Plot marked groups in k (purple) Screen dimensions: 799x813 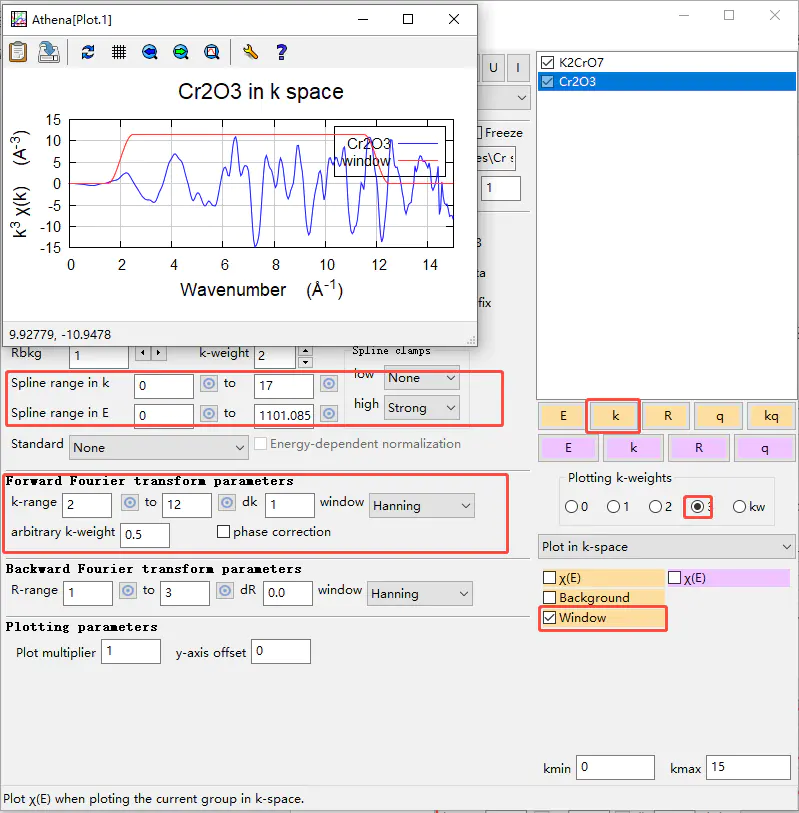(634, 448)
